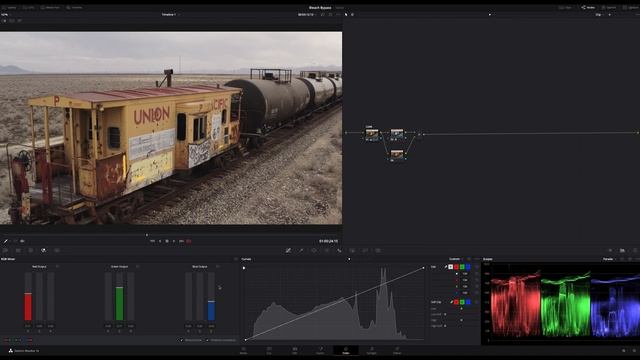Open the OpenFX library panel

coord(609,7)
